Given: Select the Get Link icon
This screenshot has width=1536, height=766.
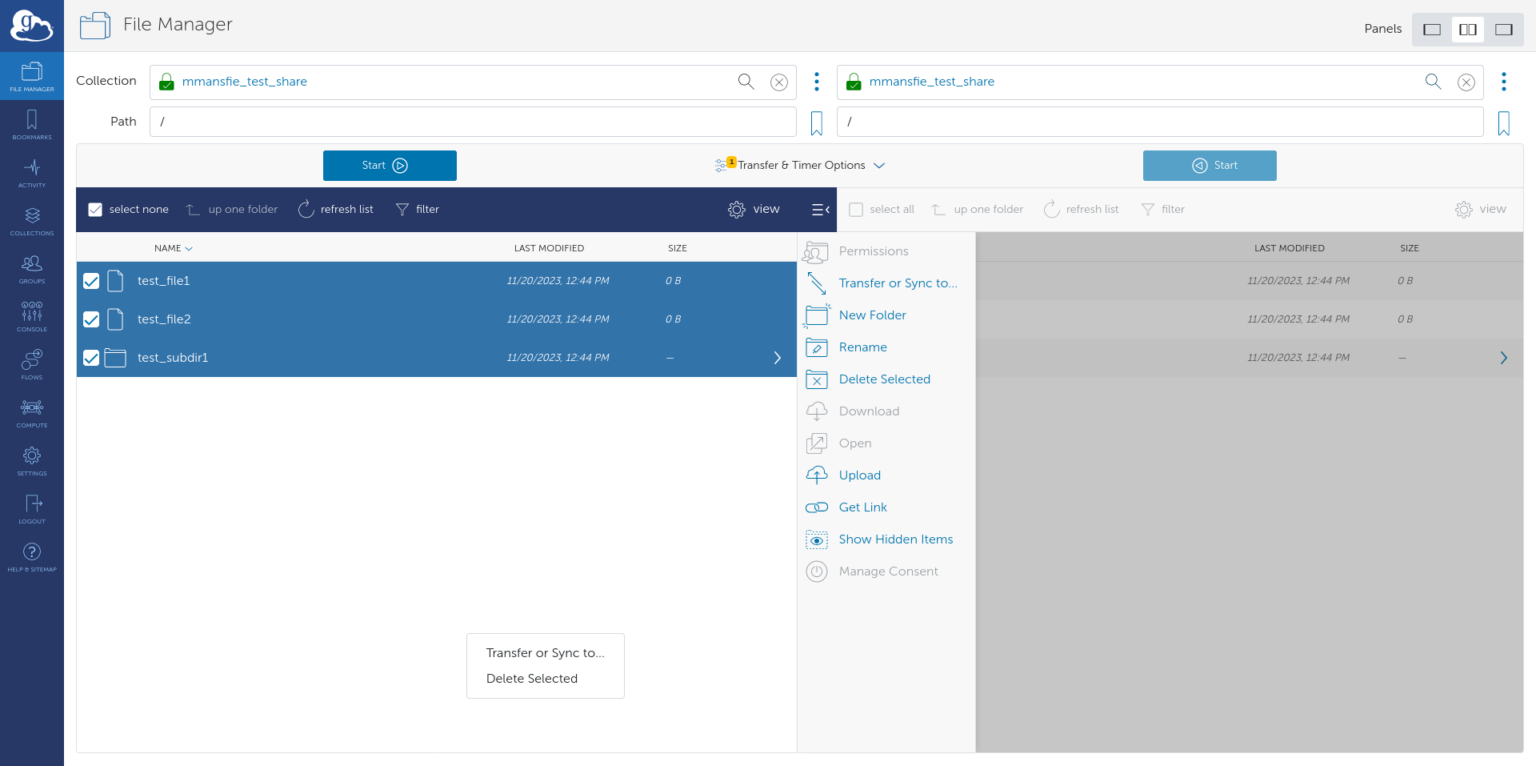Looking at the screenshot, I should click(816, 507).
